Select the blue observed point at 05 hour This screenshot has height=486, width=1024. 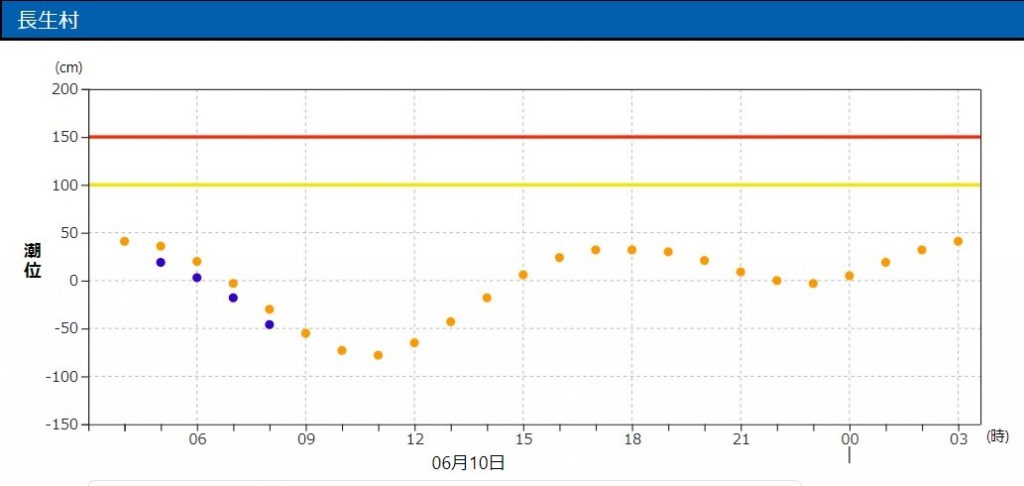tap(161, 263)
